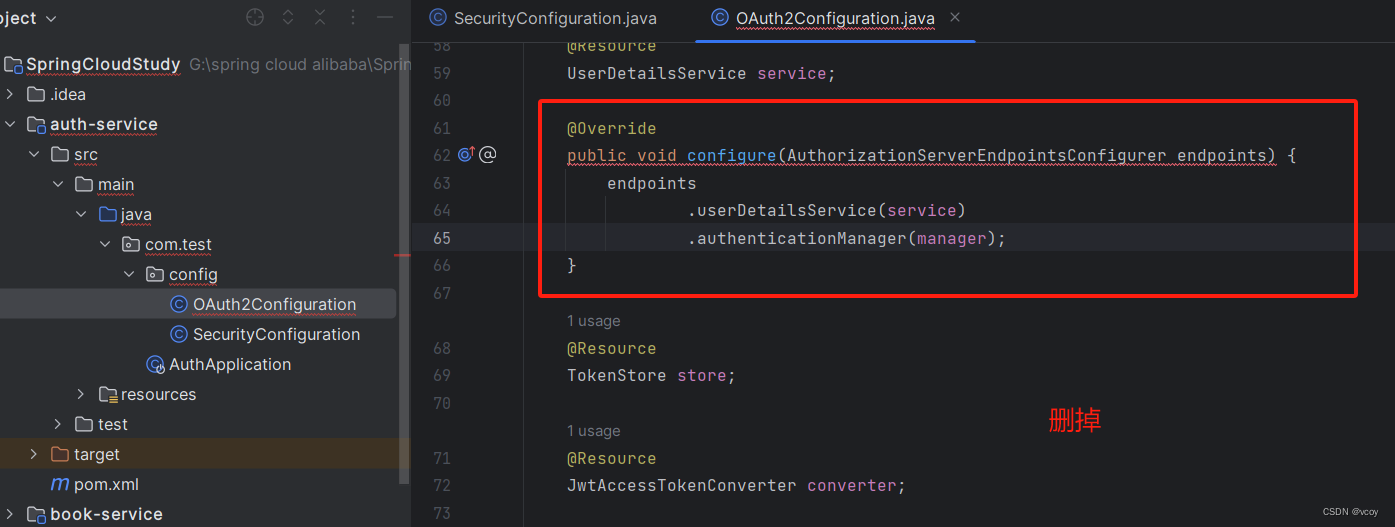
Task: Select SecurityConfiguration class in project tree
Action: [x=276, y=334]
